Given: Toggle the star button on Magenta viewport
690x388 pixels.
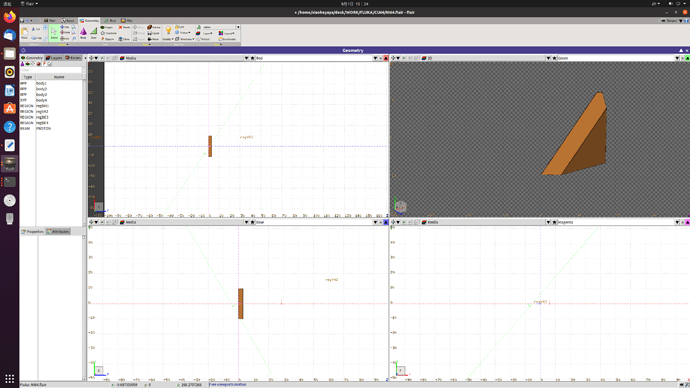Looking at the screenshot, I should 554,222.
